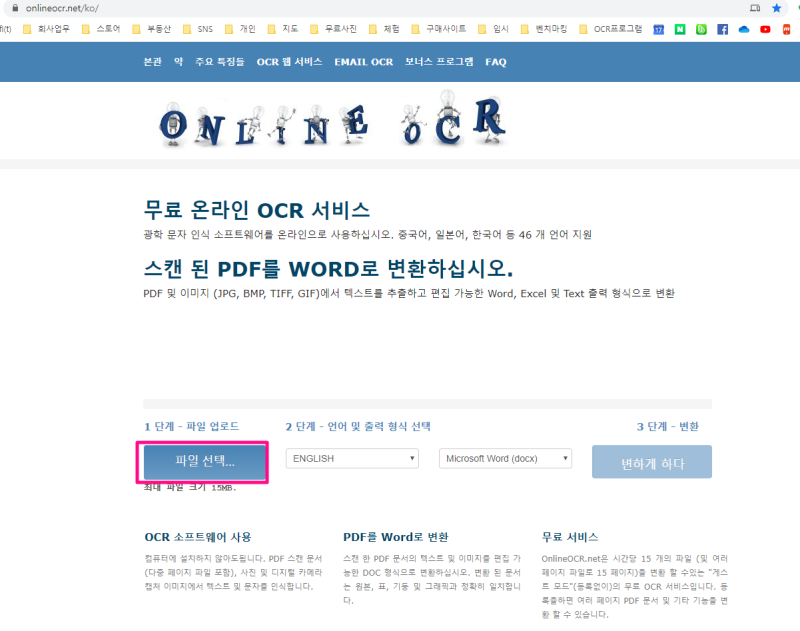Open the 지도 bookmark folder
This screenshot has width=800, height=631.
point(283,29)
